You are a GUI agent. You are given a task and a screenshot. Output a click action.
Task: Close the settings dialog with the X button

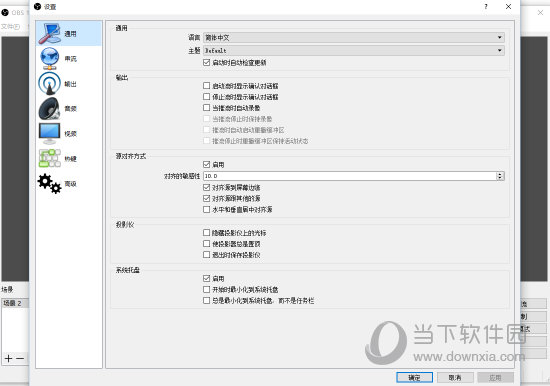pyautogui.click(x=508, y=6)
